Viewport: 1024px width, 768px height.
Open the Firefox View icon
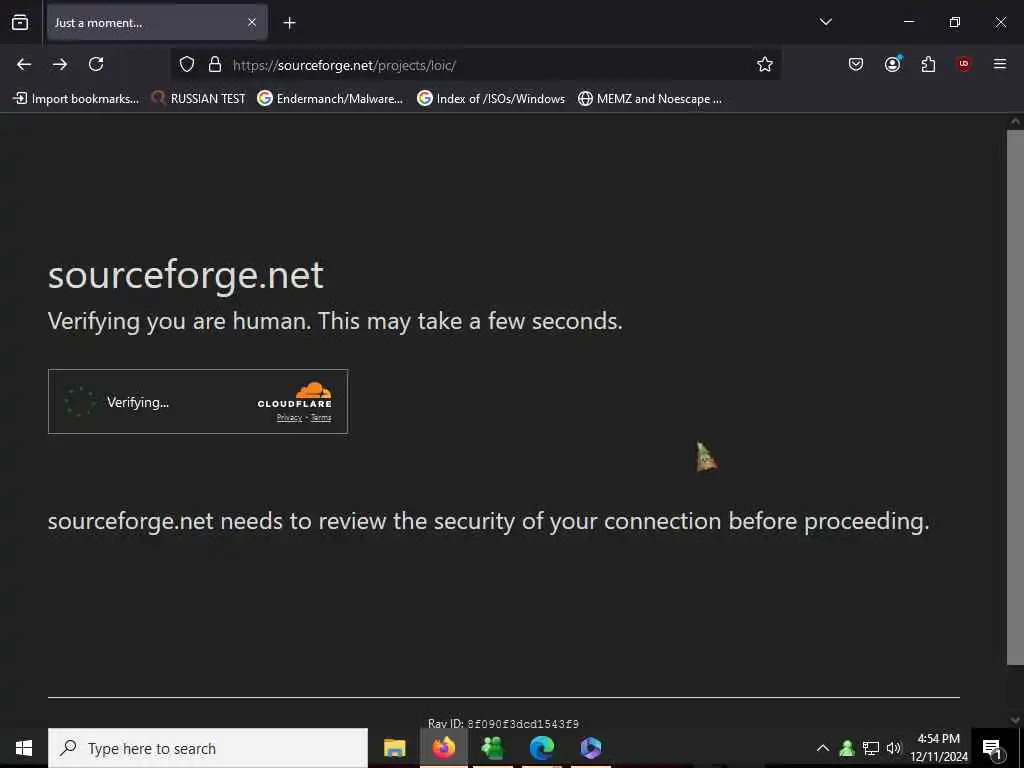click(20, 22)
